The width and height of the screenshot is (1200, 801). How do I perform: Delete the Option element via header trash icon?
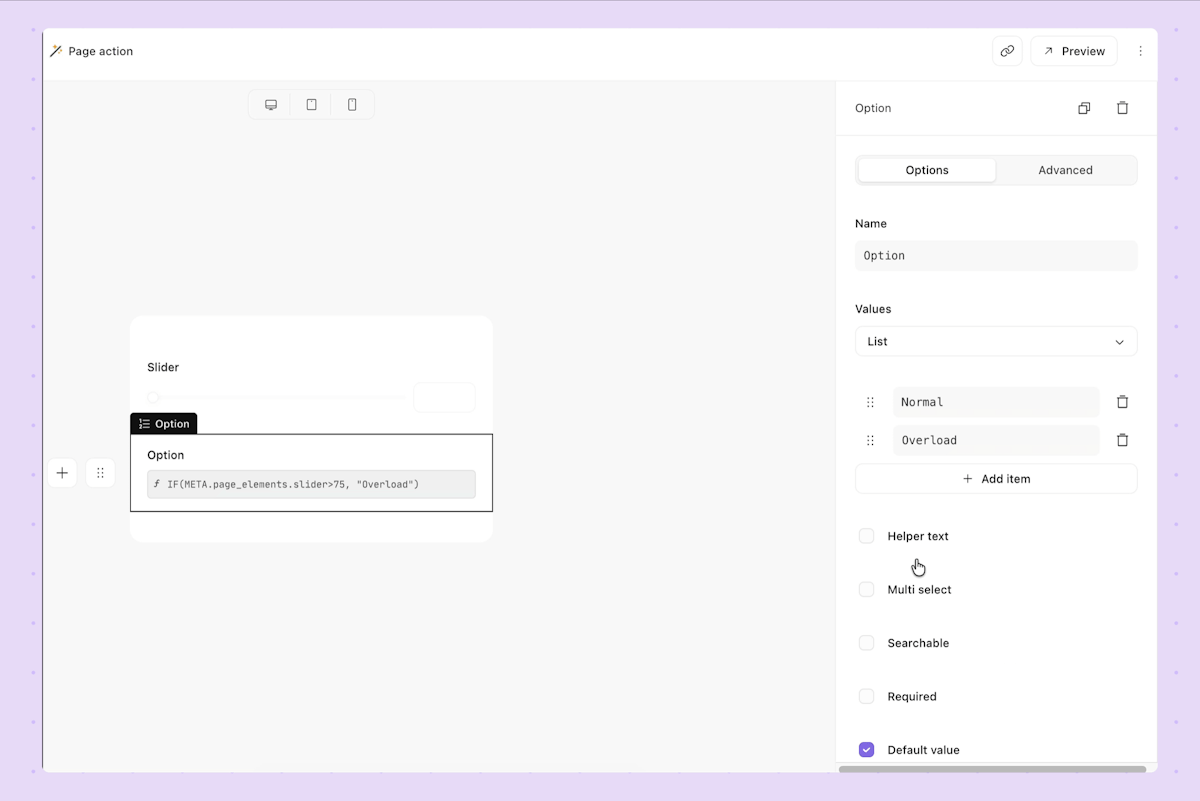click(x=1122, y=108)
